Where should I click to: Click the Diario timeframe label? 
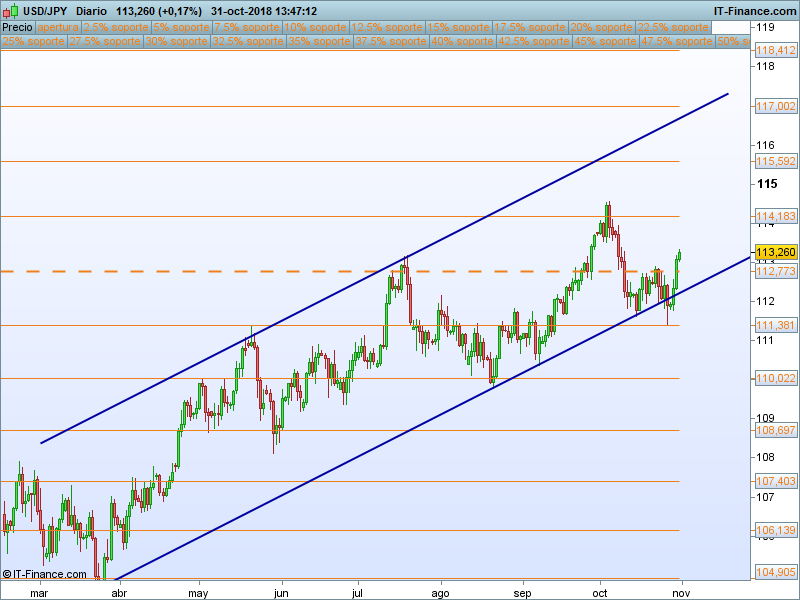tap(91, 11)
